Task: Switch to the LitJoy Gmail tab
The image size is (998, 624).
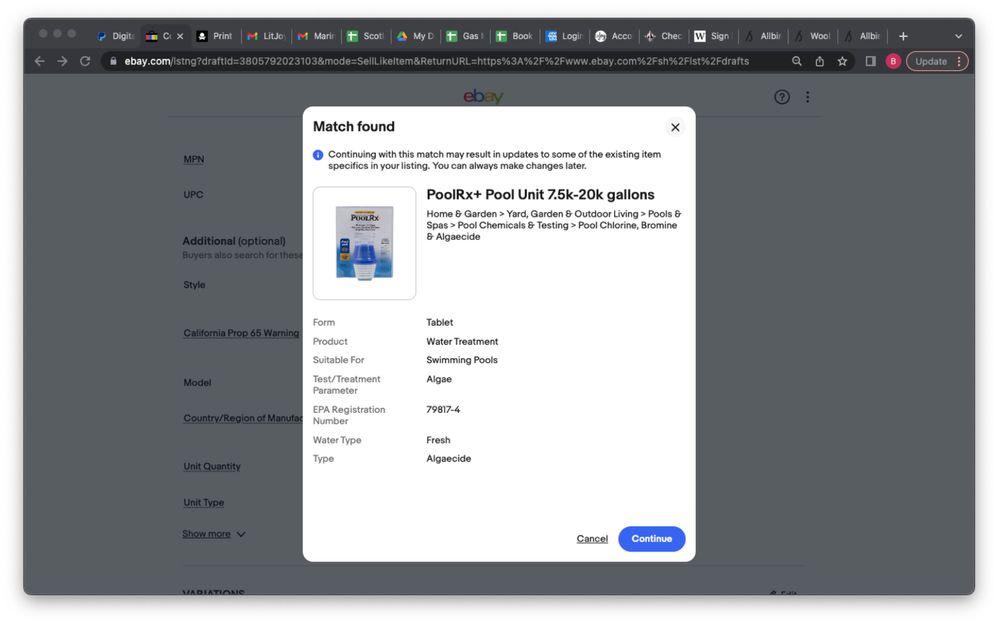Action: point(266,36)
